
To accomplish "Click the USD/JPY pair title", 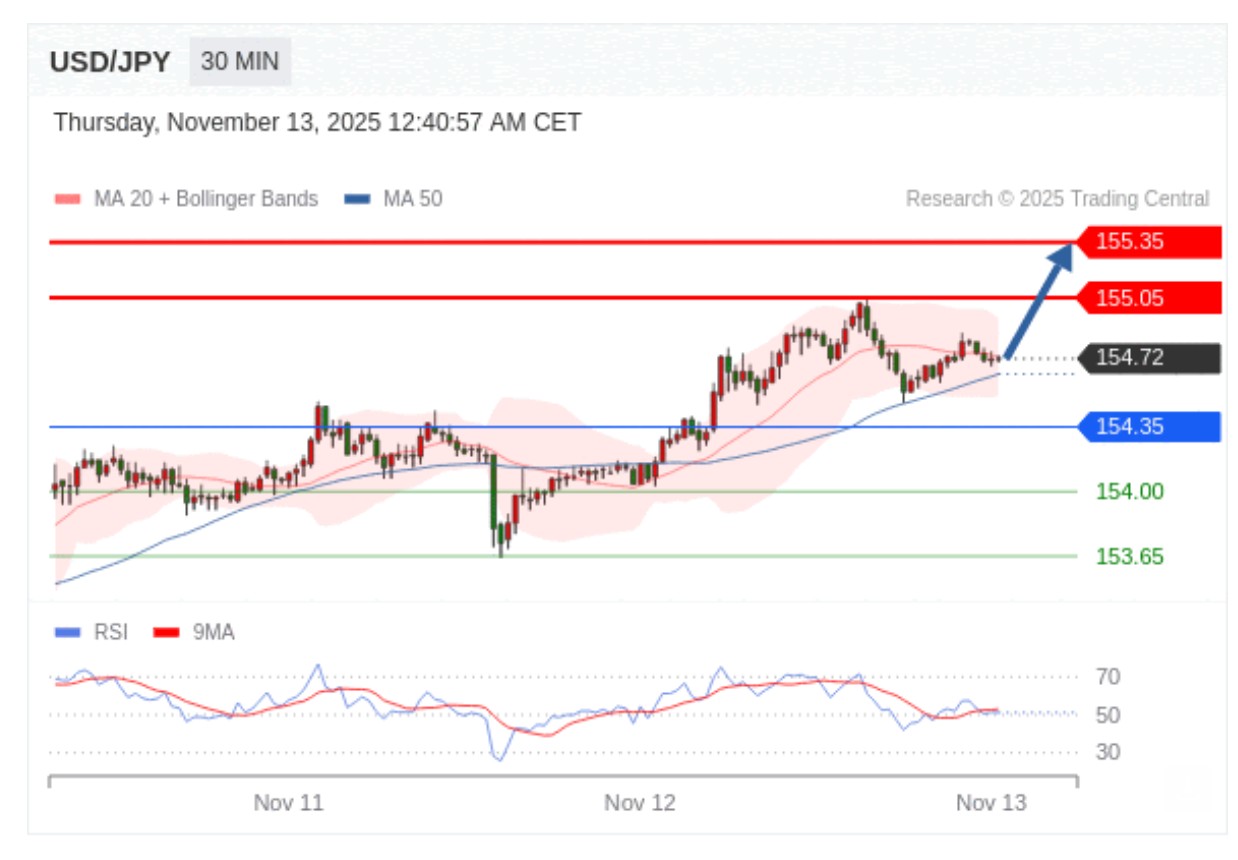I will (110, 62).
